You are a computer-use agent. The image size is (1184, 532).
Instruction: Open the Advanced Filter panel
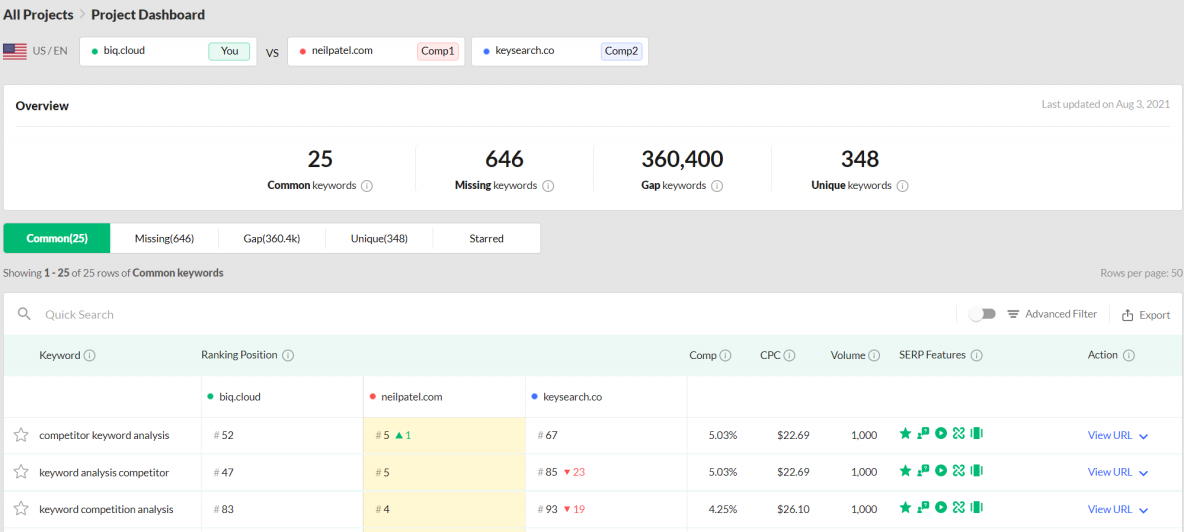click(1053, 314)
